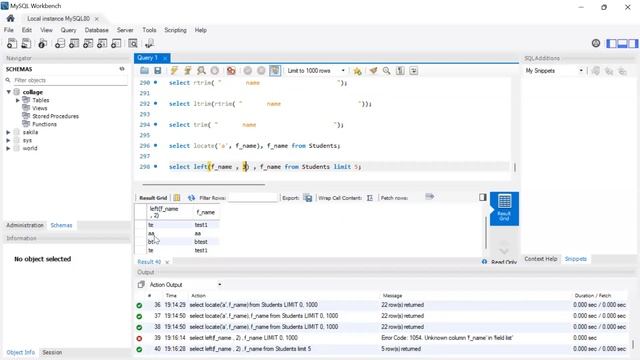Open the Database menu

point(96,30)
